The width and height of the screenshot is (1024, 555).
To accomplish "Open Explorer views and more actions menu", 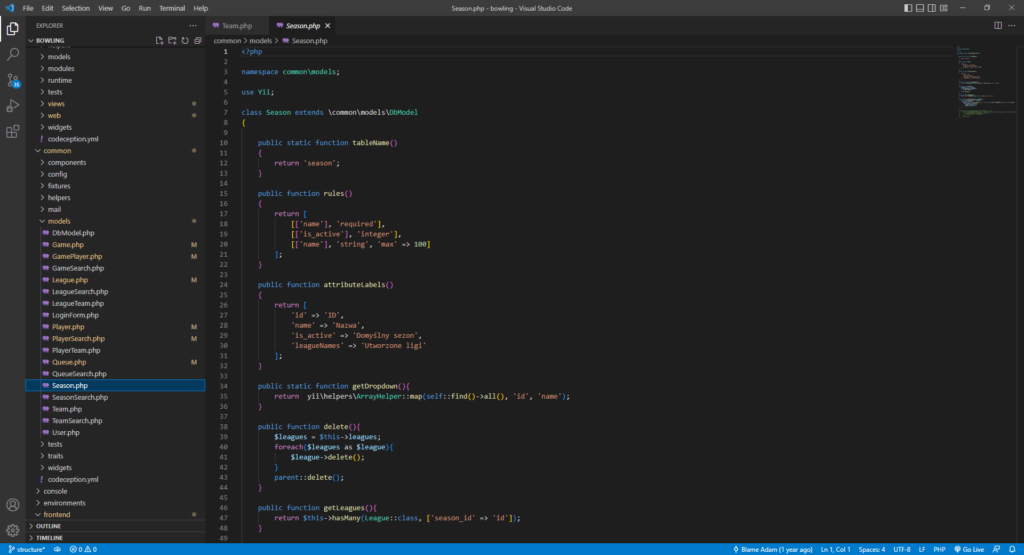I will tap(193, 25).
